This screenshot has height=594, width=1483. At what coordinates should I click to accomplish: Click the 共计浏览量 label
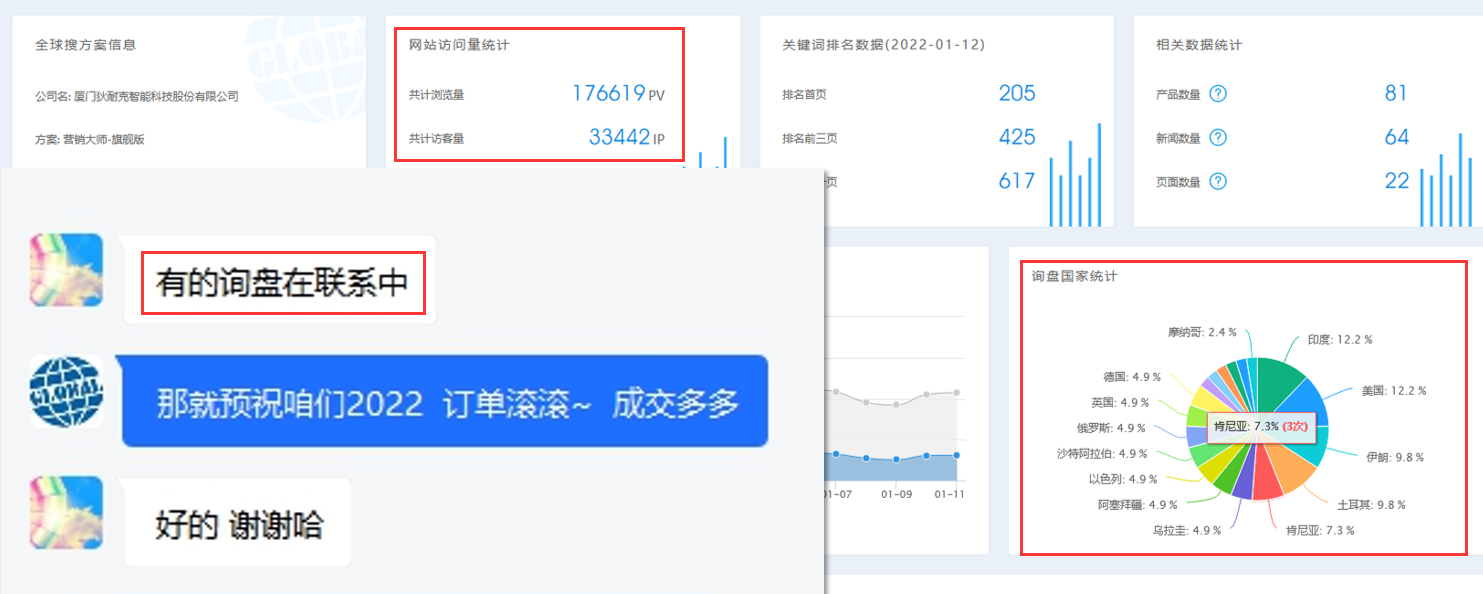(436, 95)
